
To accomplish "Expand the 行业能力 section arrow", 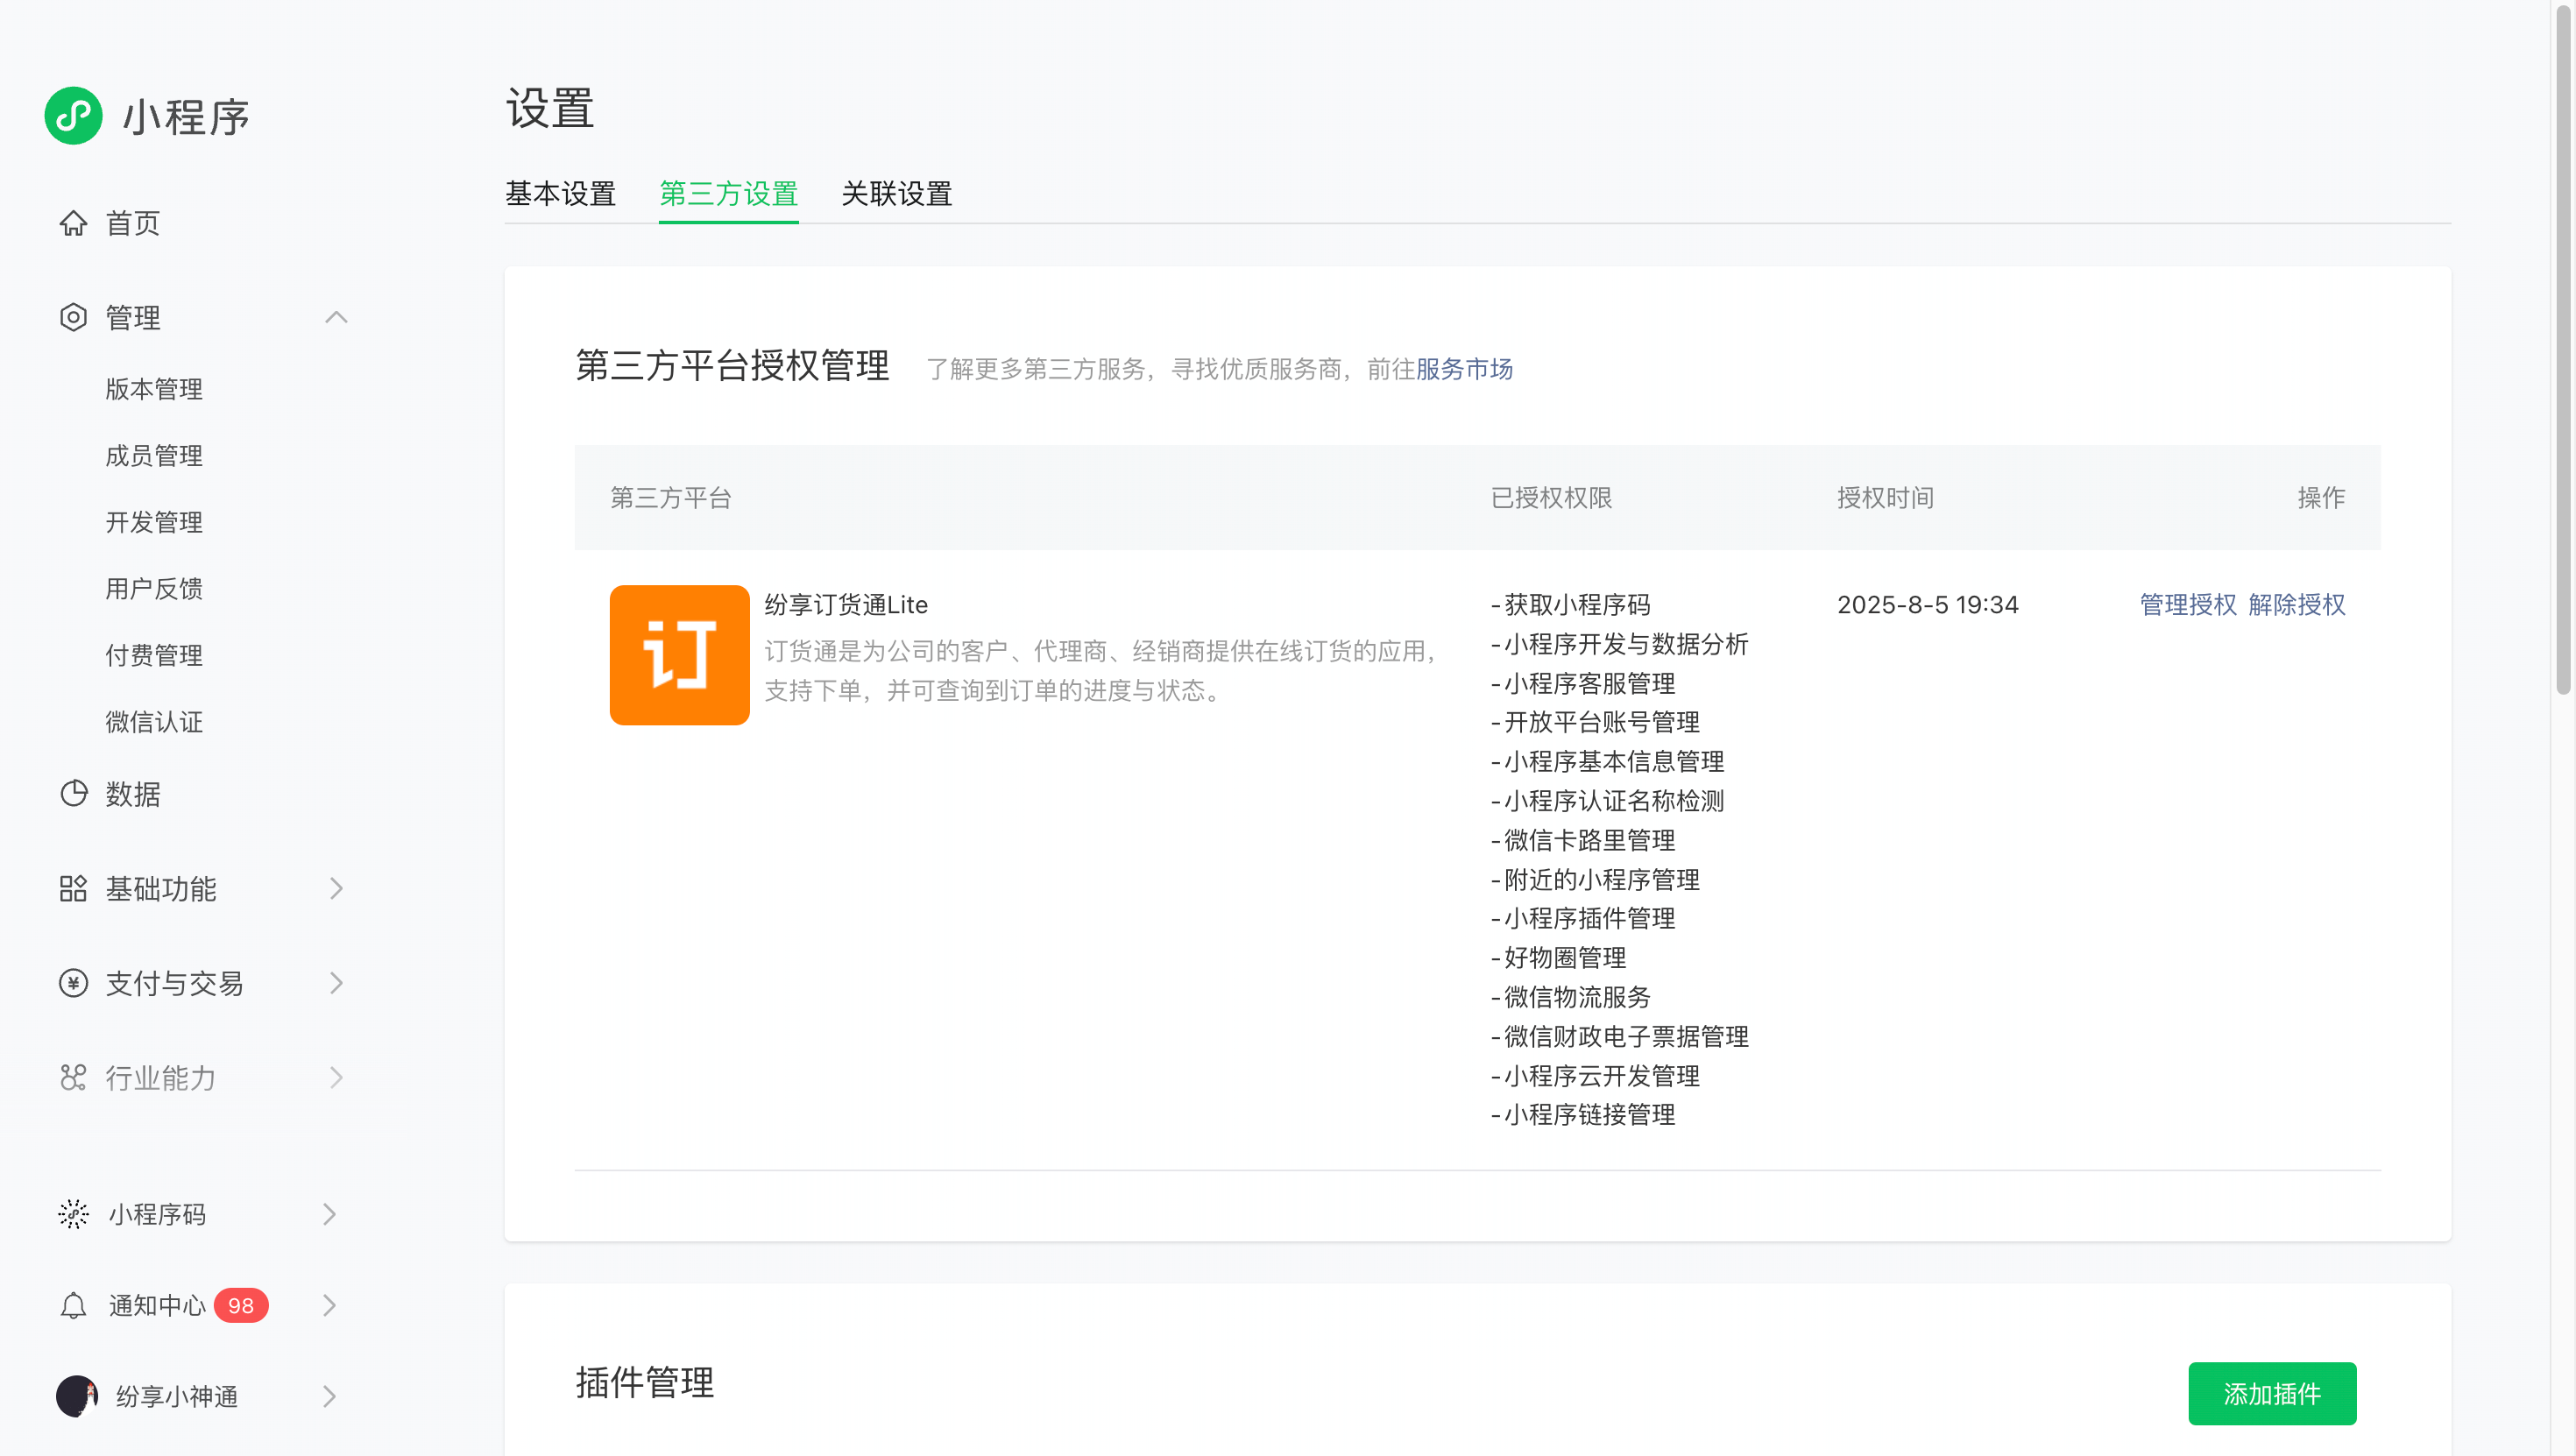I will 336,1077.
